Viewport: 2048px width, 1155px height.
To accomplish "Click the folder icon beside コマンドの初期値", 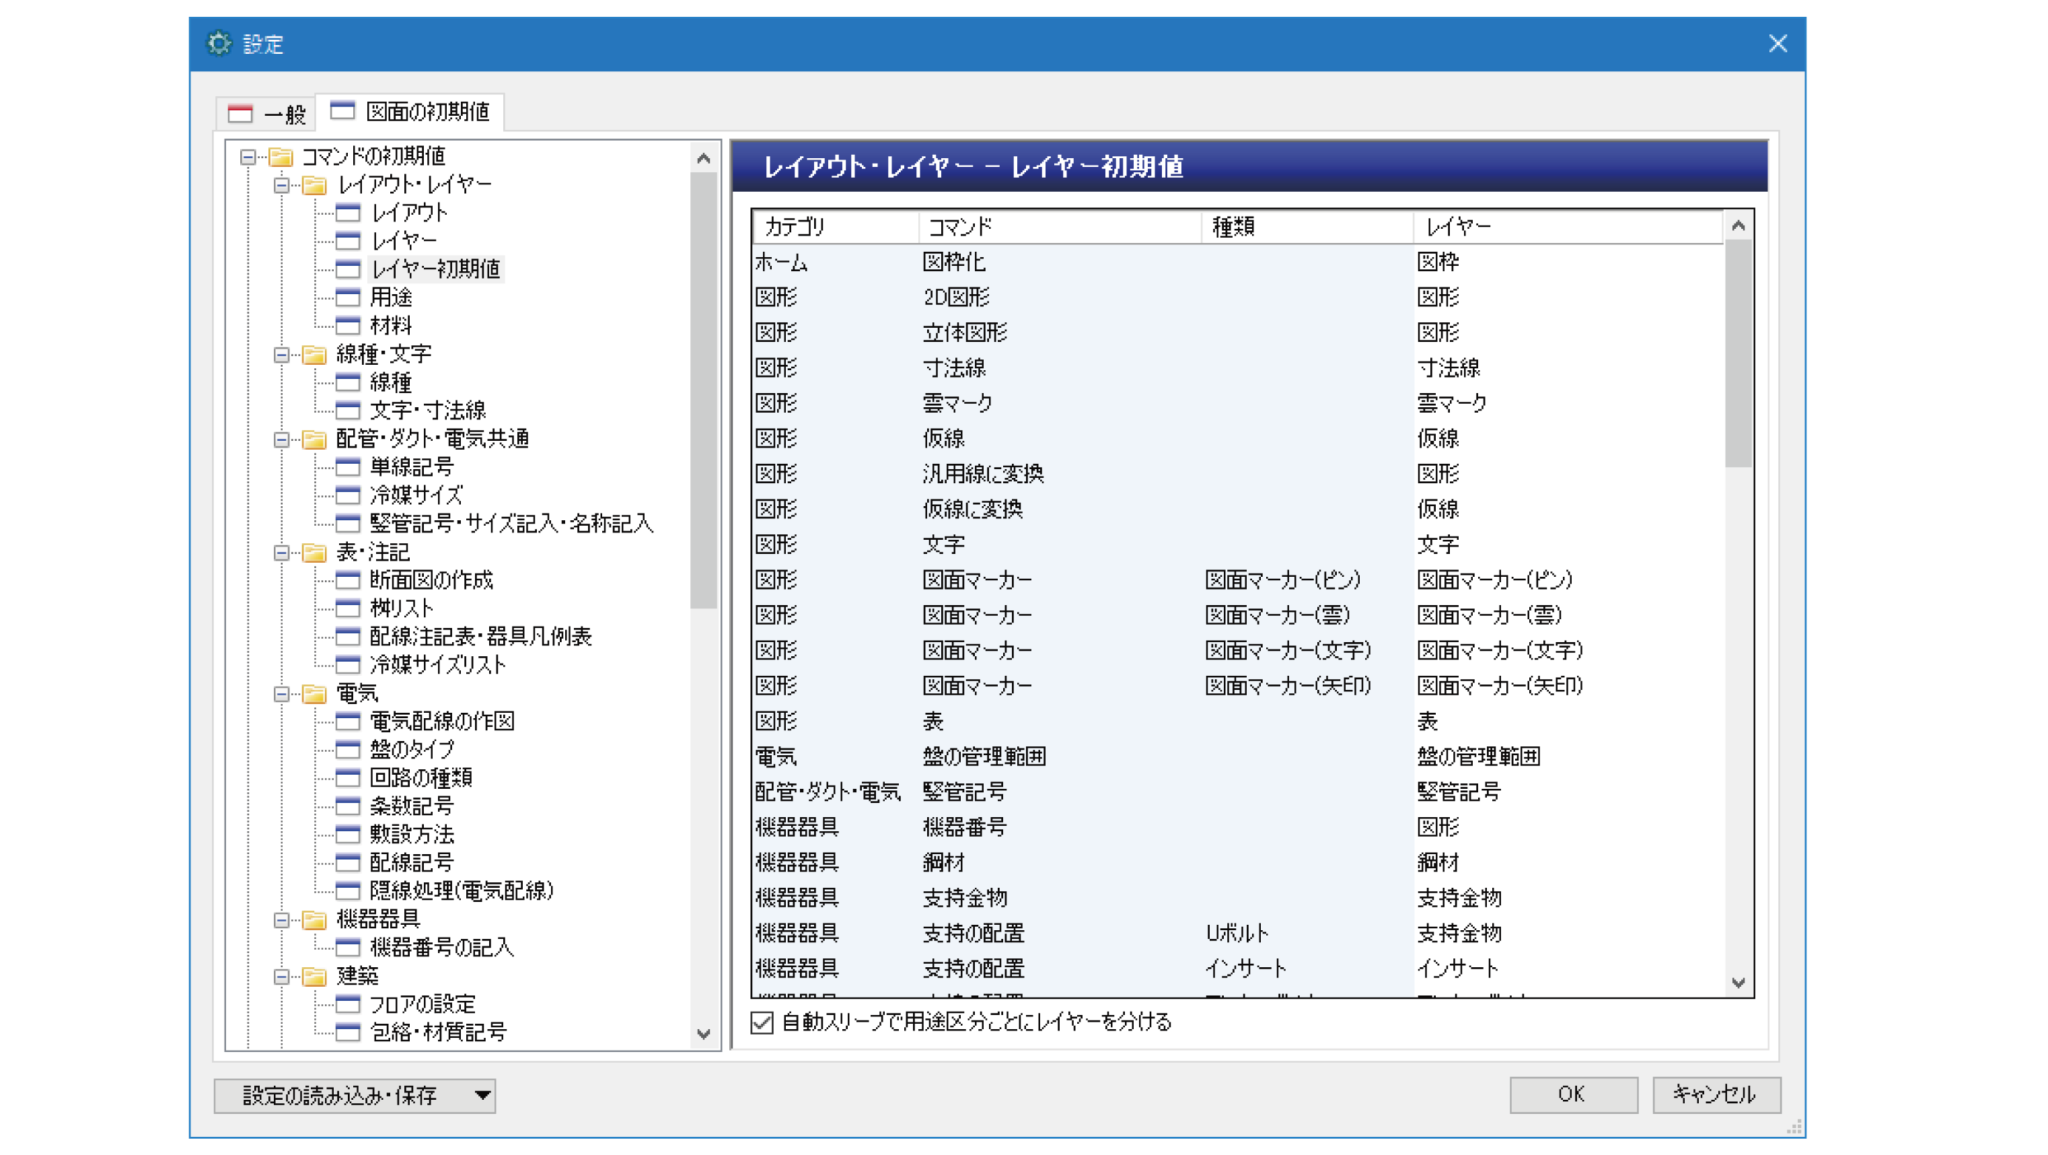I will click(x=281, y=155).
